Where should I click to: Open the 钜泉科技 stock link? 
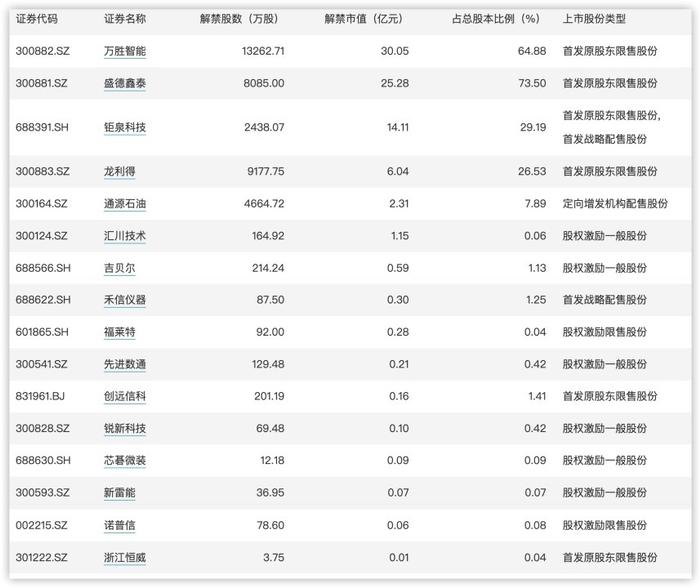[x=125, y=127]
